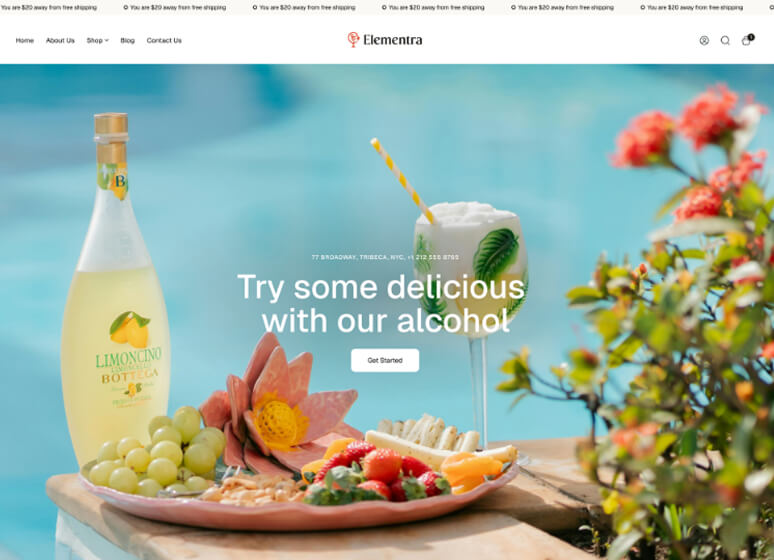The image size is (774, 560).
Task: Click the Elementra rose logo icon
Action: [x=353, y=40]
